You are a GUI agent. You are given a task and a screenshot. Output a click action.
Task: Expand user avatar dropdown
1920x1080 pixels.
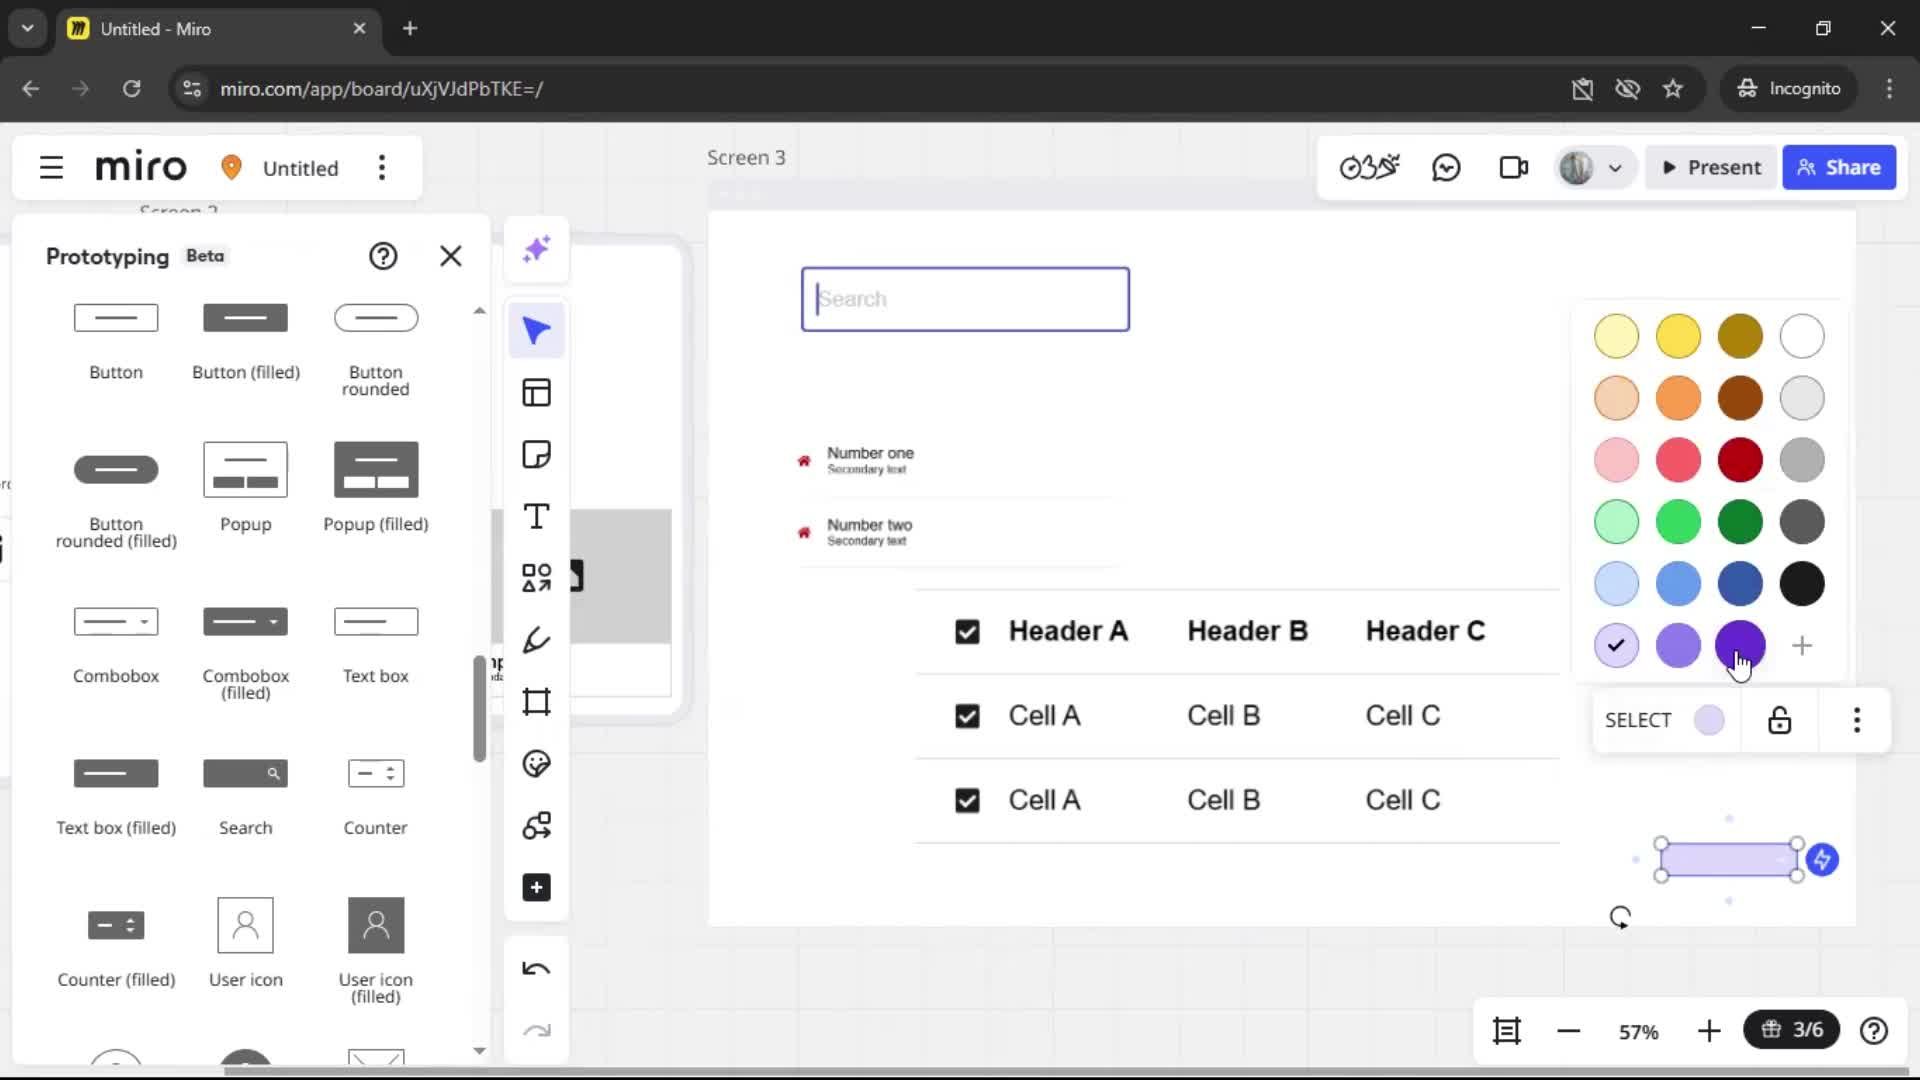pyautogui.click(x=1615, y=168)
